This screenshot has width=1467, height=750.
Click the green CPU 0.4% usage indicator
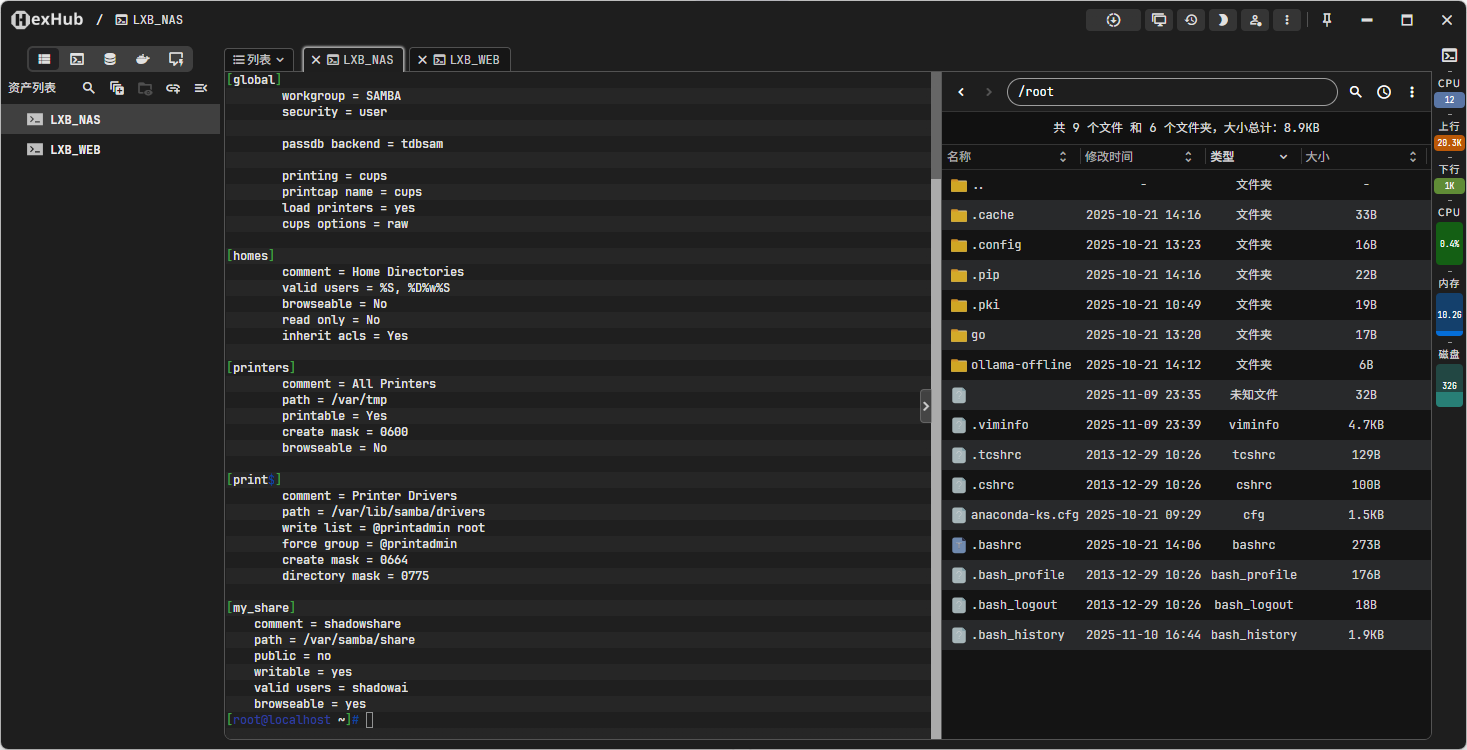[1448, 243]
